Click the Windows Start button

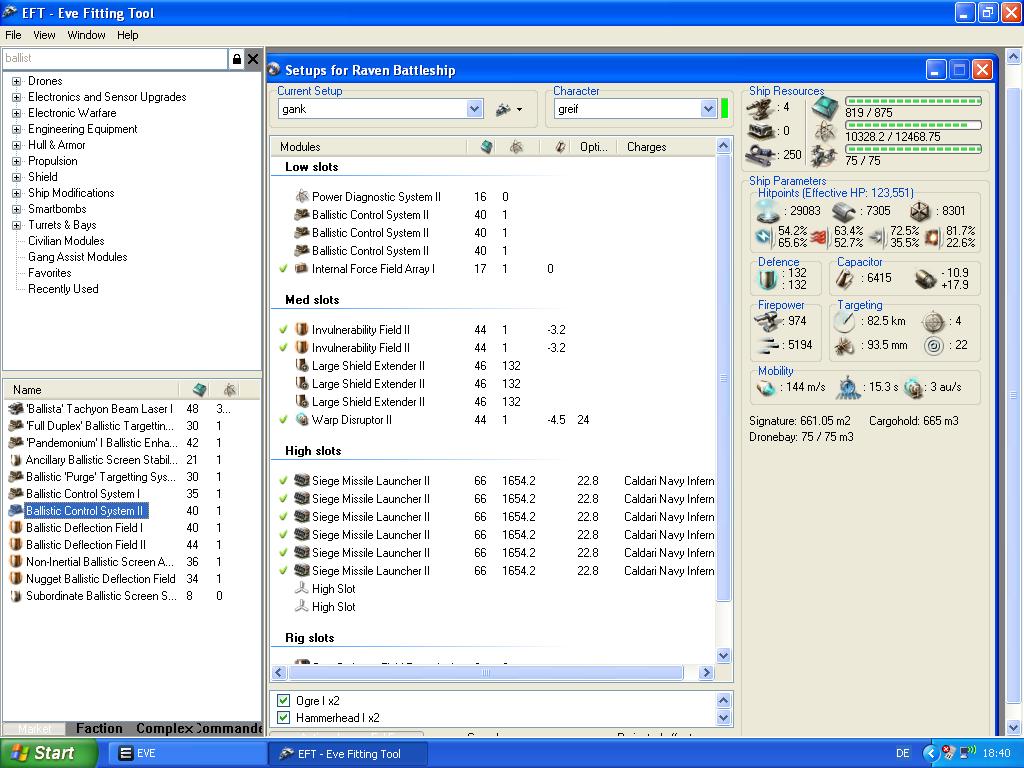pos(47,753)
